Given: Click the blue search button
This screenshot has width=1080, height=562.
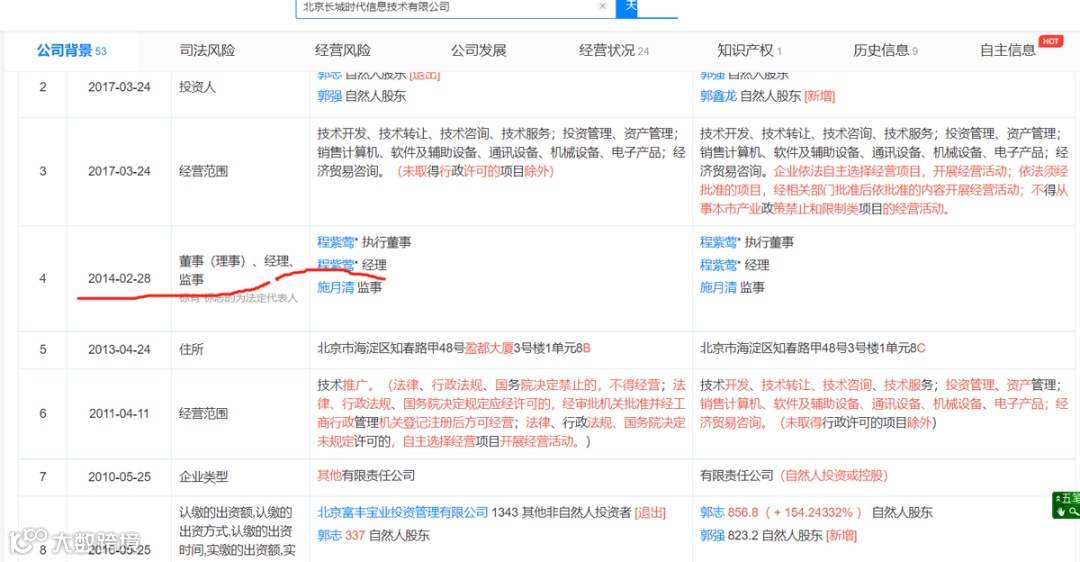Looking at the screenshot, I should point(626,7).
